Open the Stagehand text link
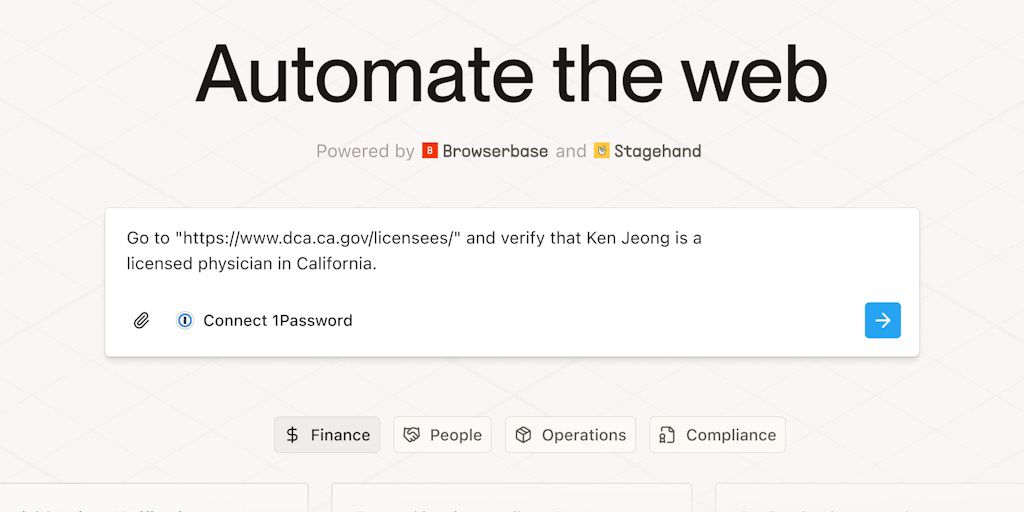Image resolution: width=1024 pixels, height=512 pixels. coord(657,151)
